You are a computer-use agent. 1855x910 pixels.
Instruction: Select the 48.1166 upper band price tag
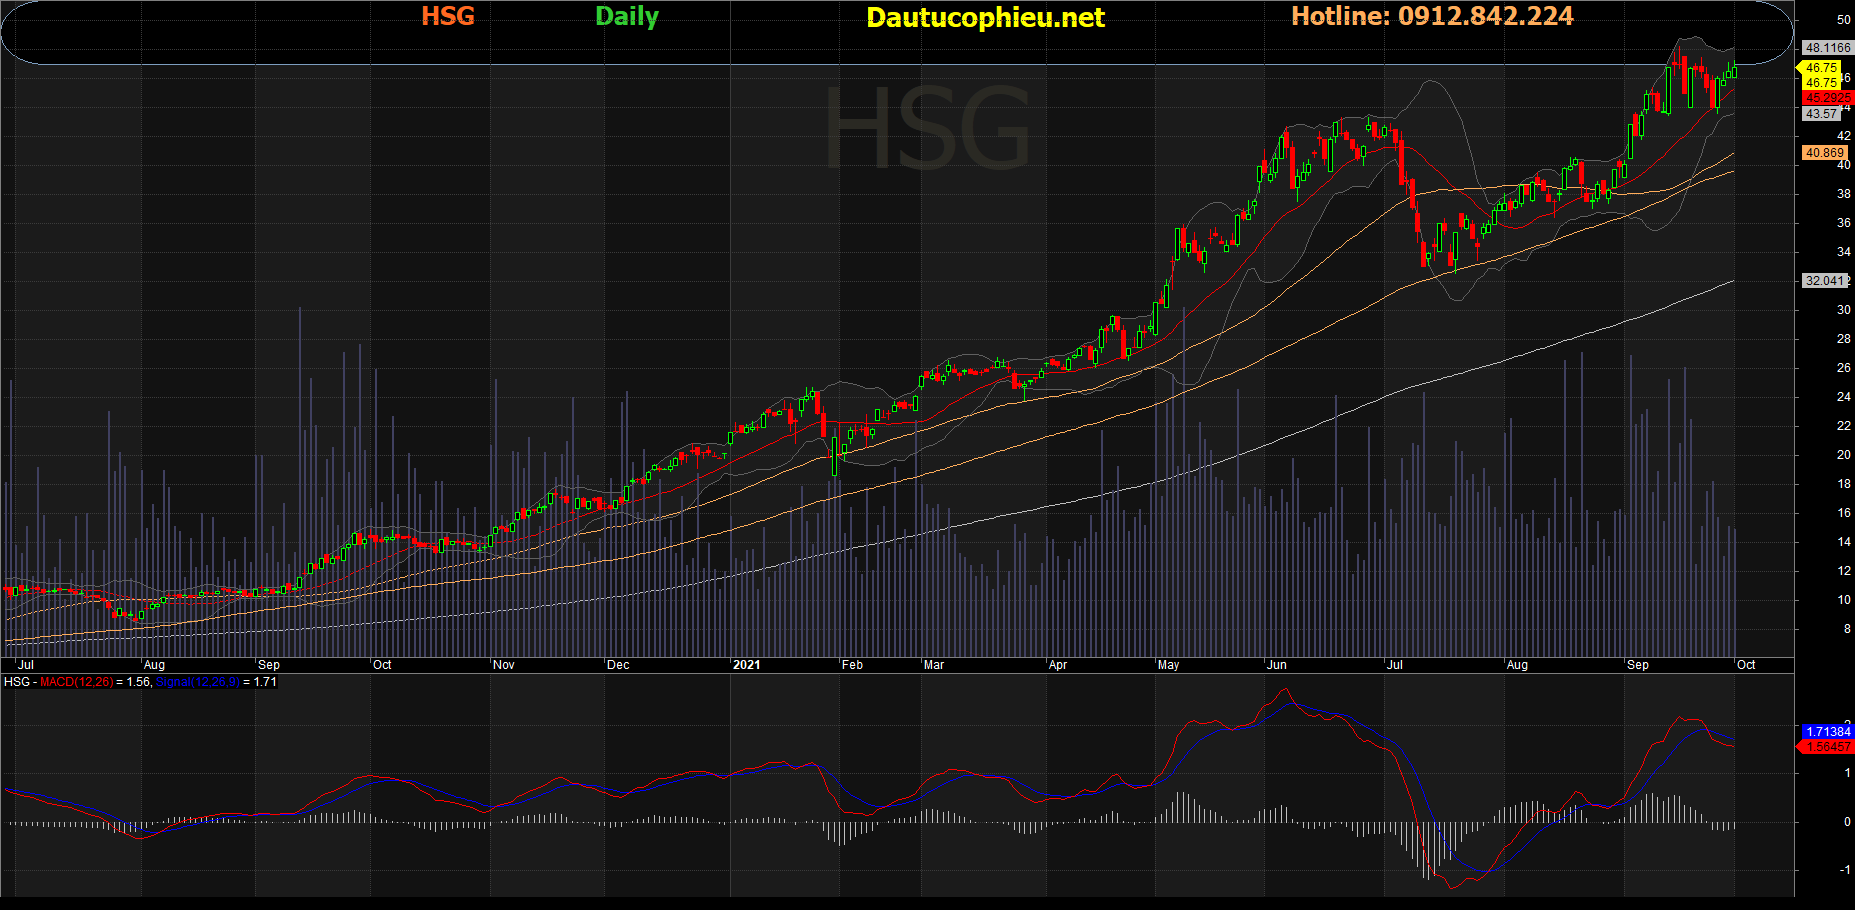tap(1826, 48)
